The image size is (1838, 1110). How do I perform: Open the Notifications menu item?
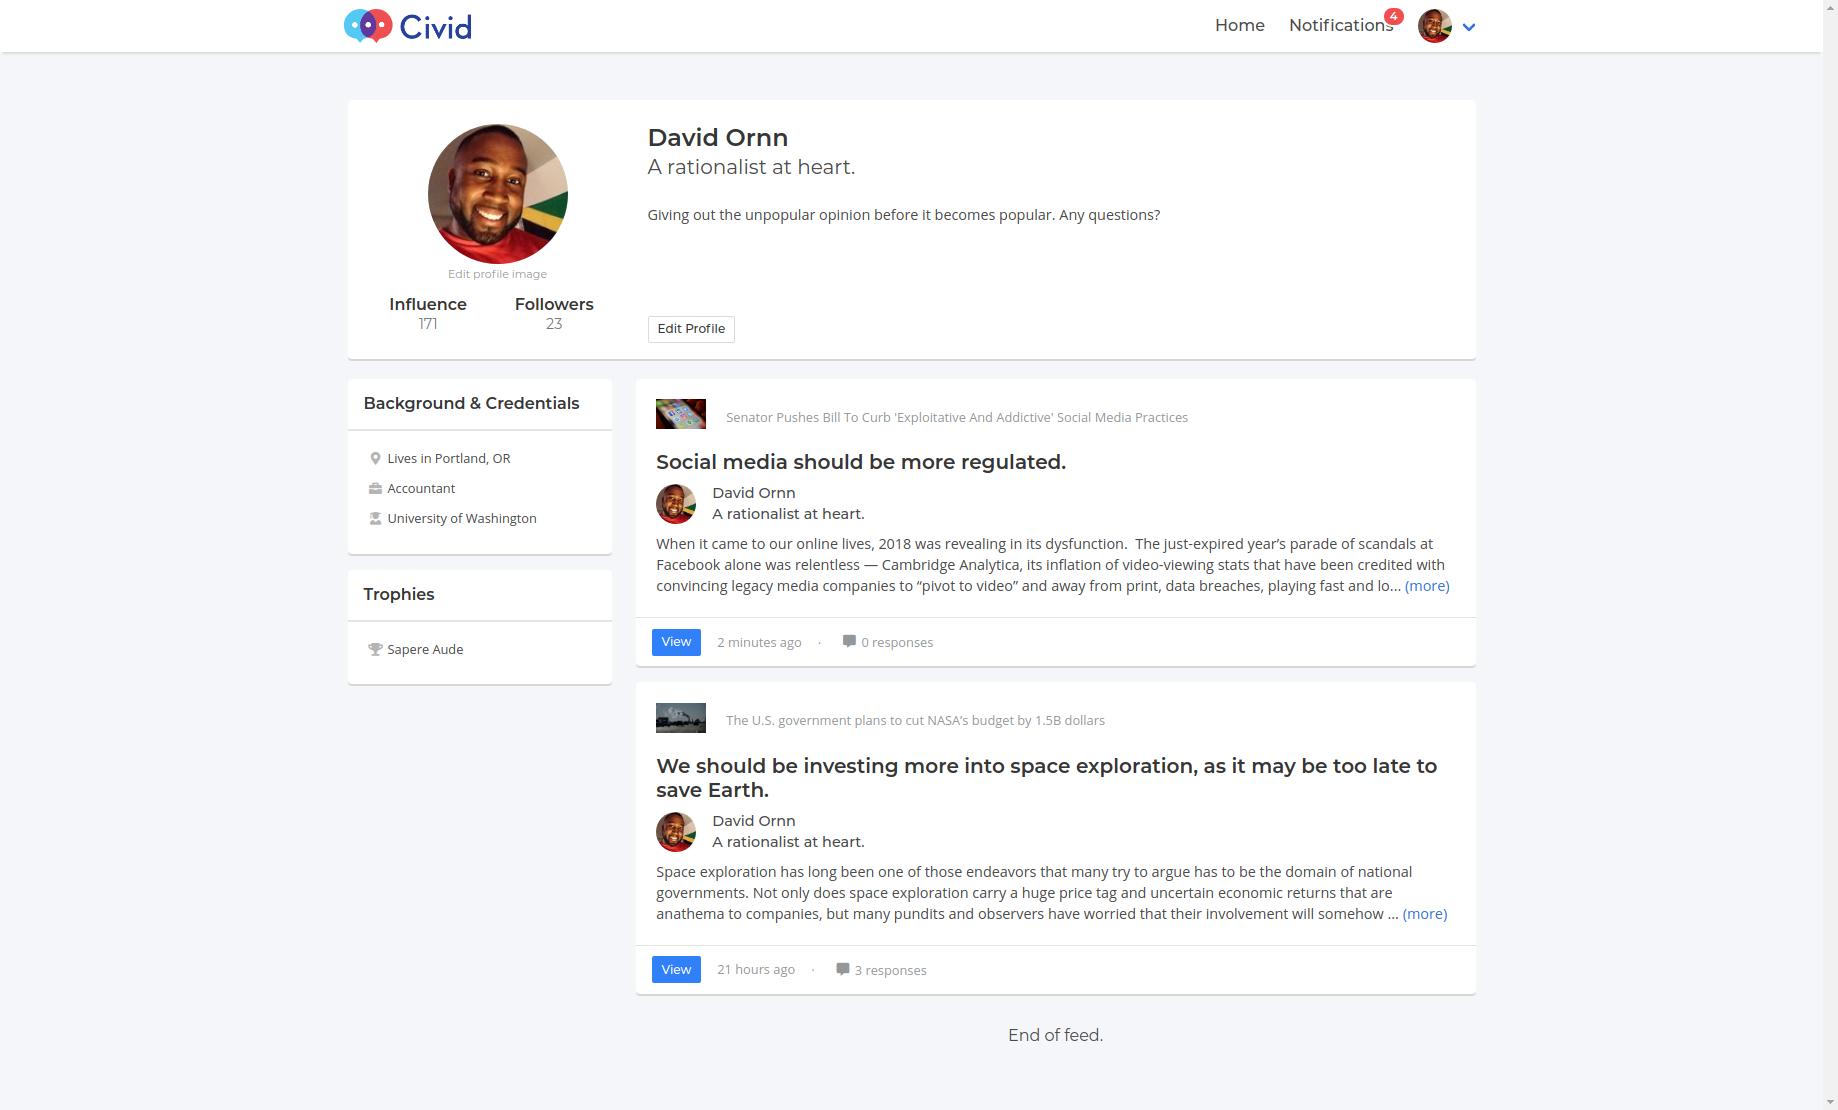(x=1340, y=25)
